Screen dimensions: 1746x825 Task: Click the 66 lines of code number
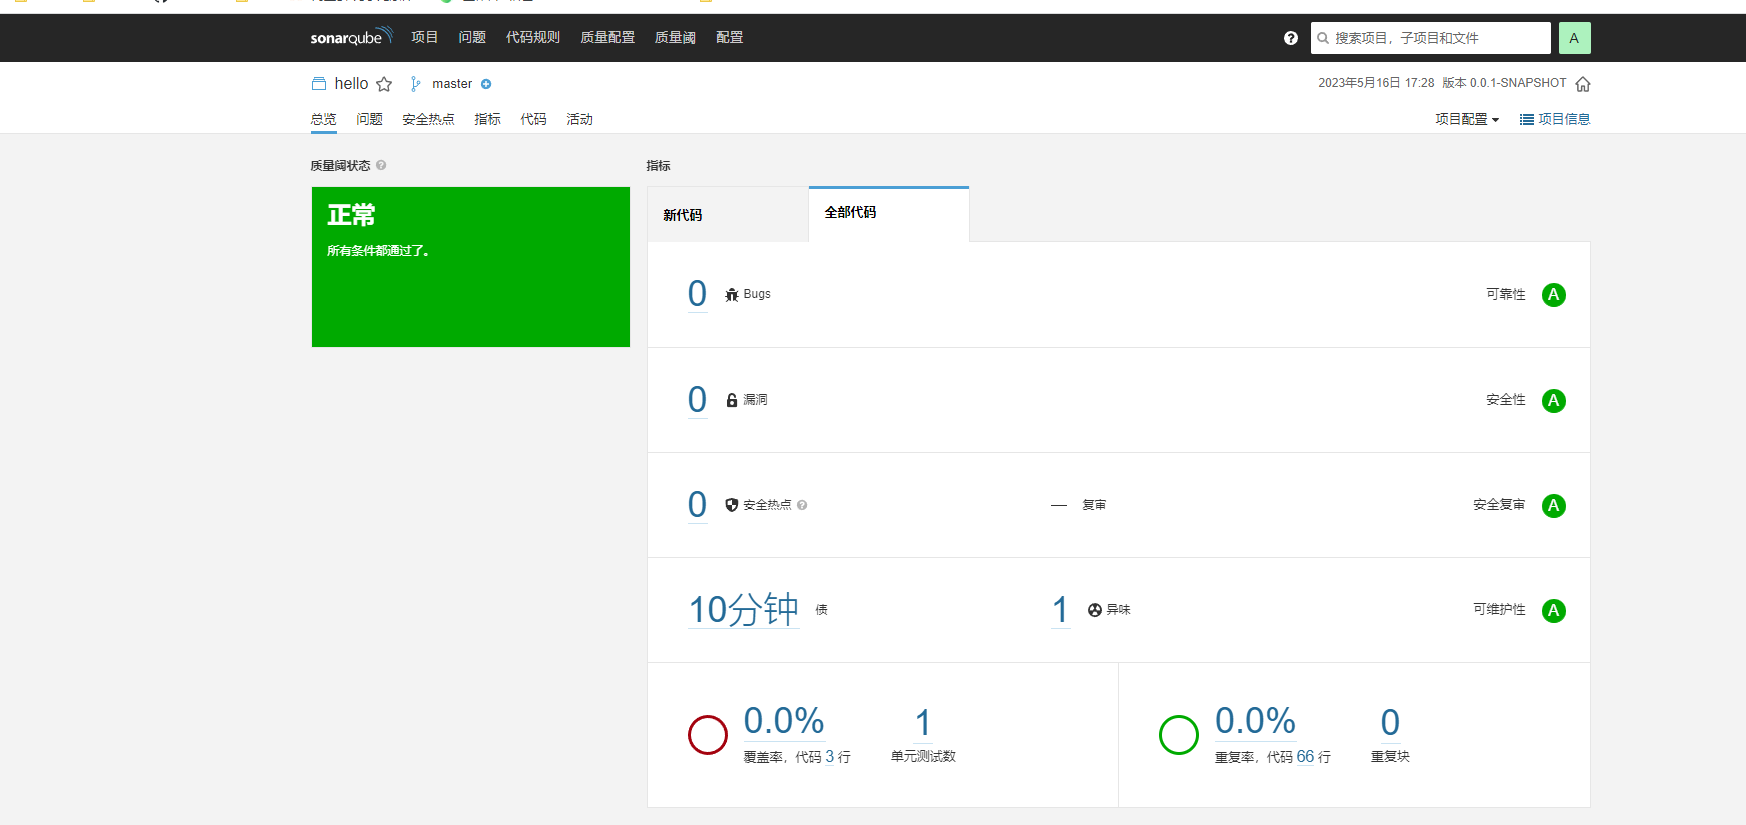[1305, 757]
